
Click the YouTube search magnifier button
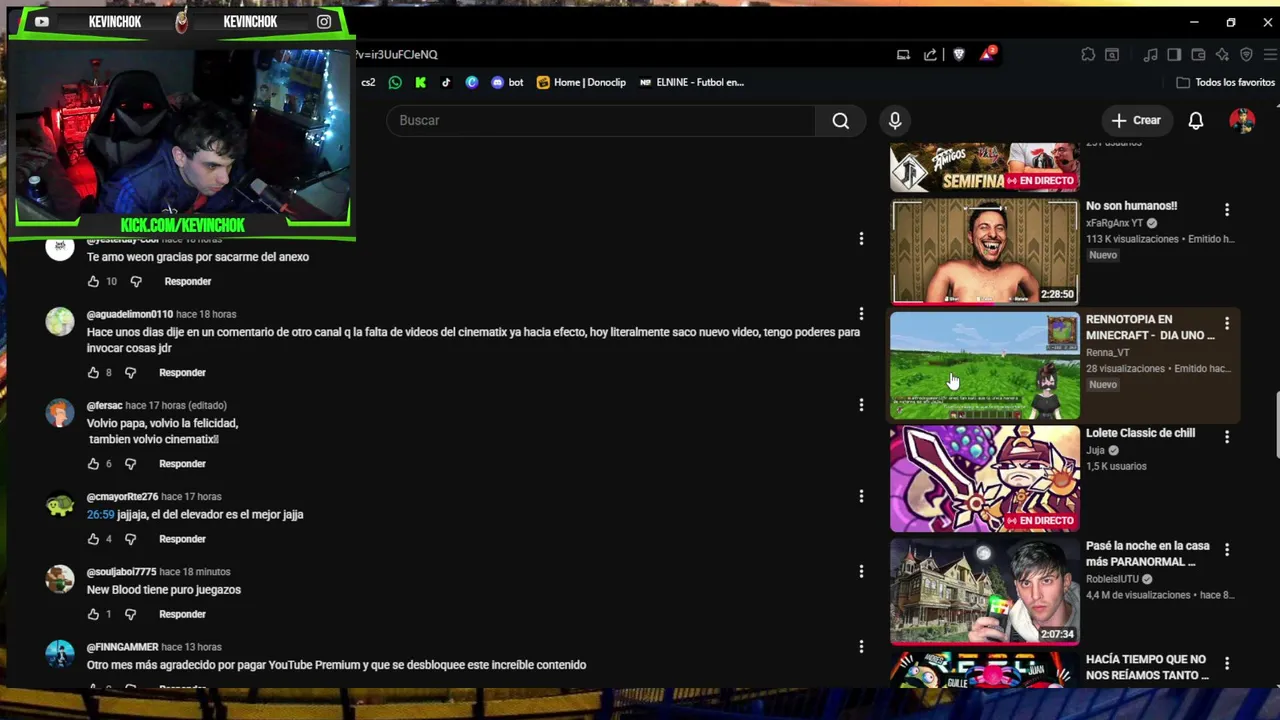point(841,120)
